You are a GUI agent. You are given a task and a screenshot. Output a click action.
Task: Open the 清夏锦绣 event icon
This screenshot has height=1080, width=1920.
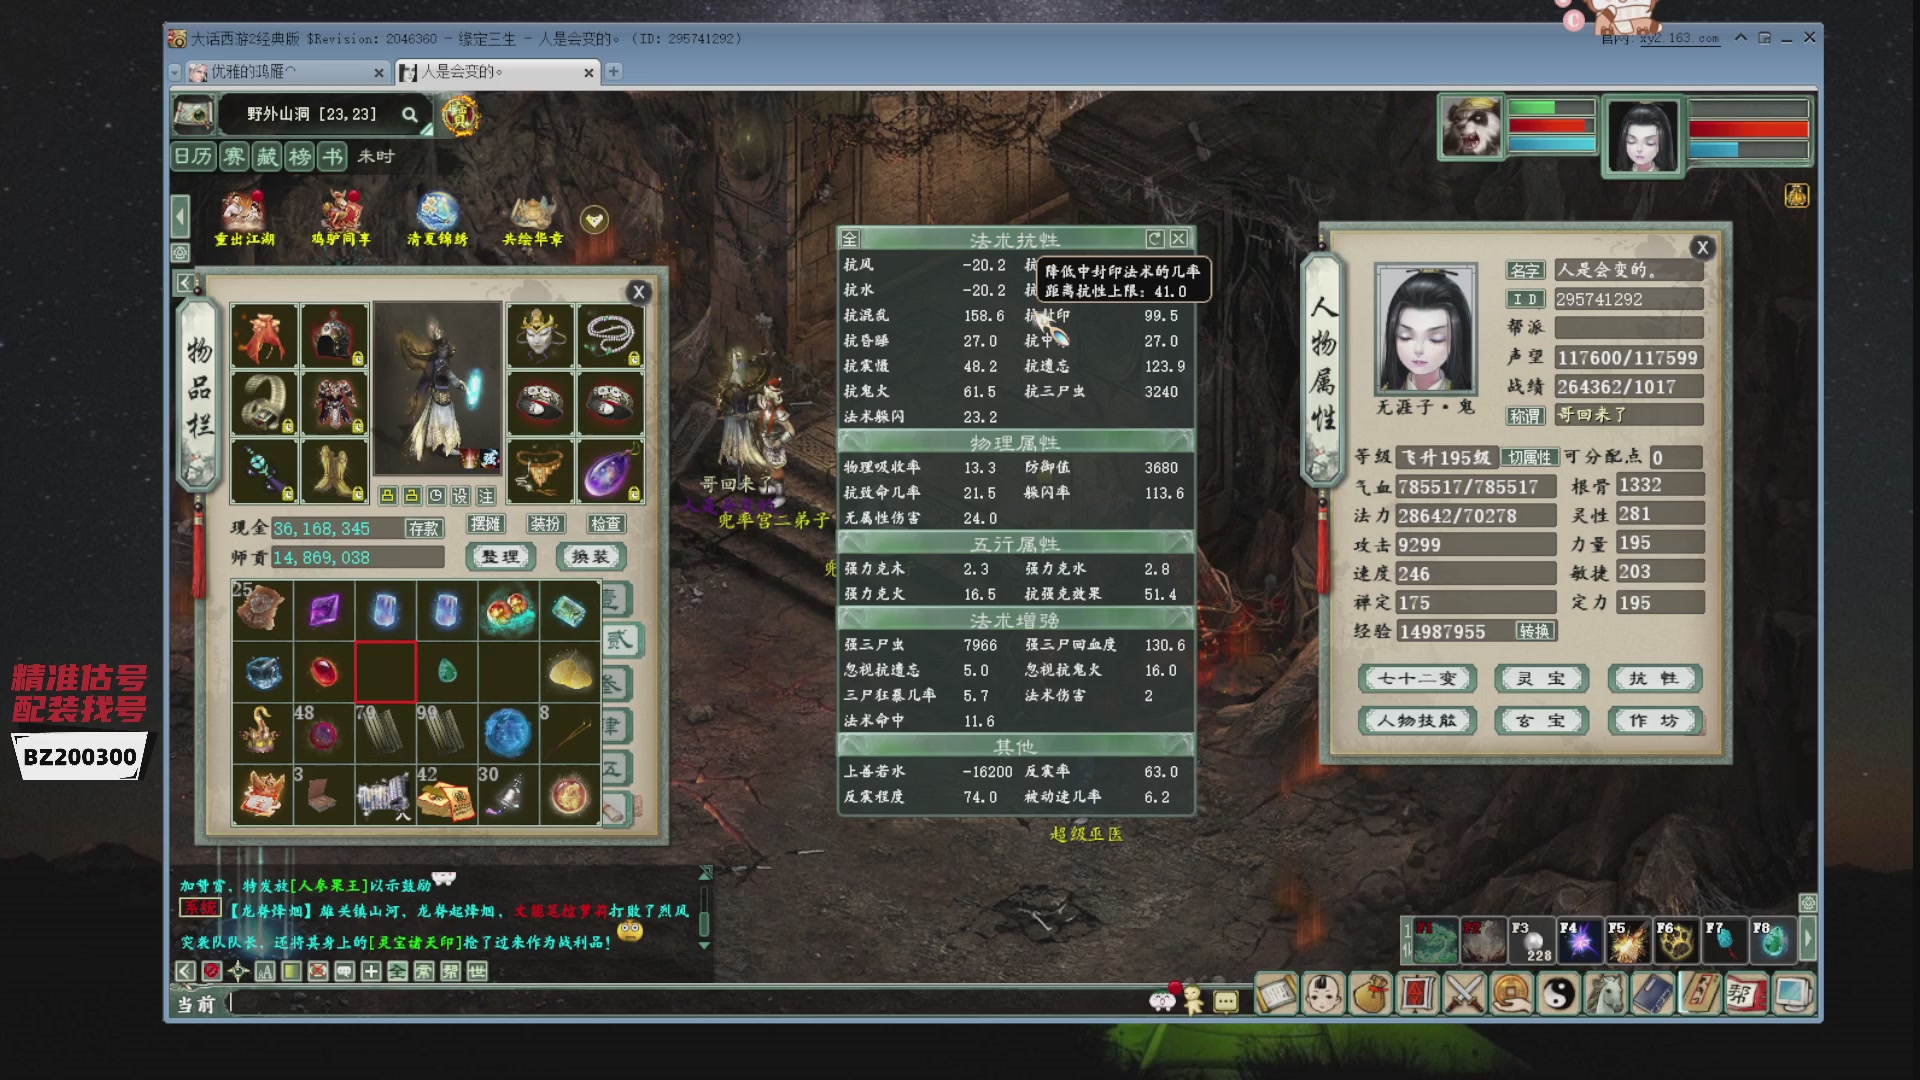(x=437, y=218)
